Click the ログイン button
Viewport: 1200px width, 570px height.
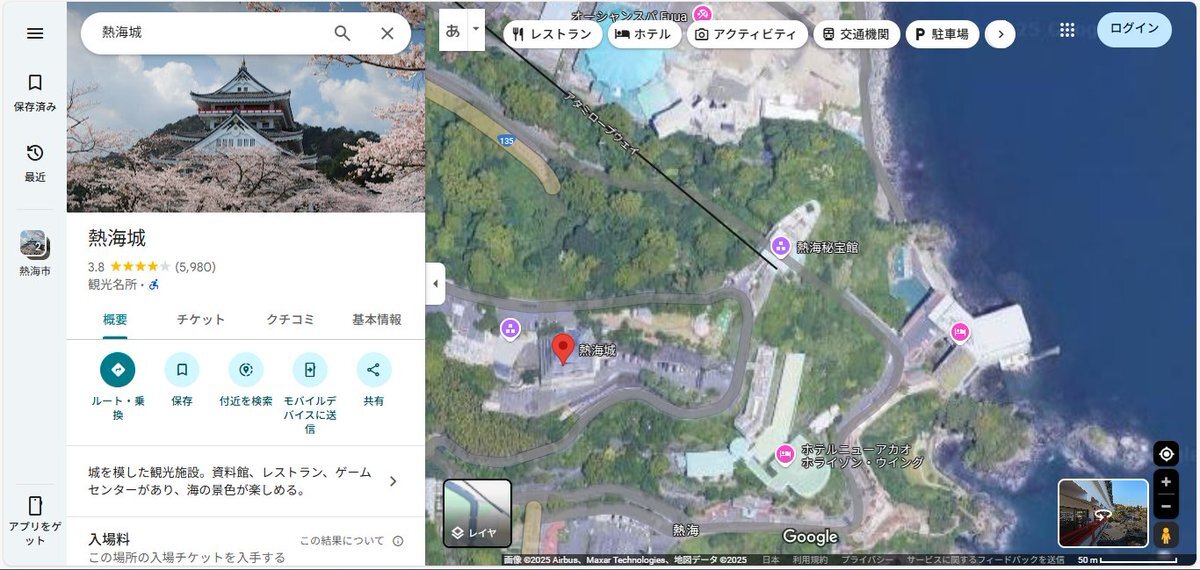1134,29
